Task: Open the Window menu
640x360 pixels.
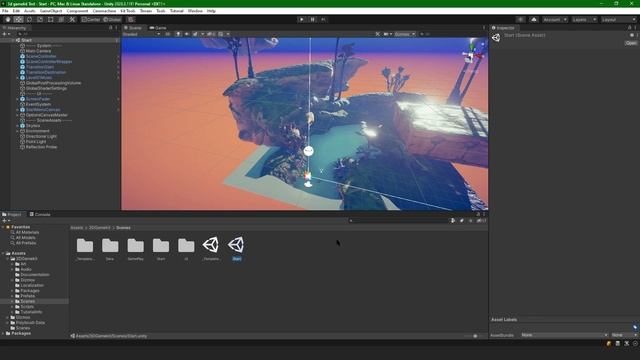Action: 195,11
